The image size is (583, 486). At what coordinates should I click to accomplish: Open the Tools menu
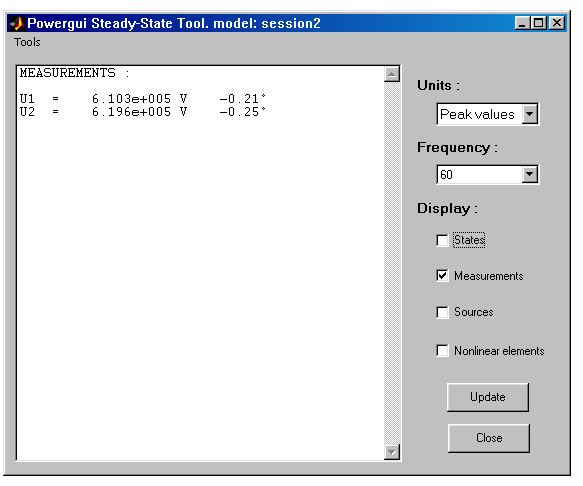[27, 42]
